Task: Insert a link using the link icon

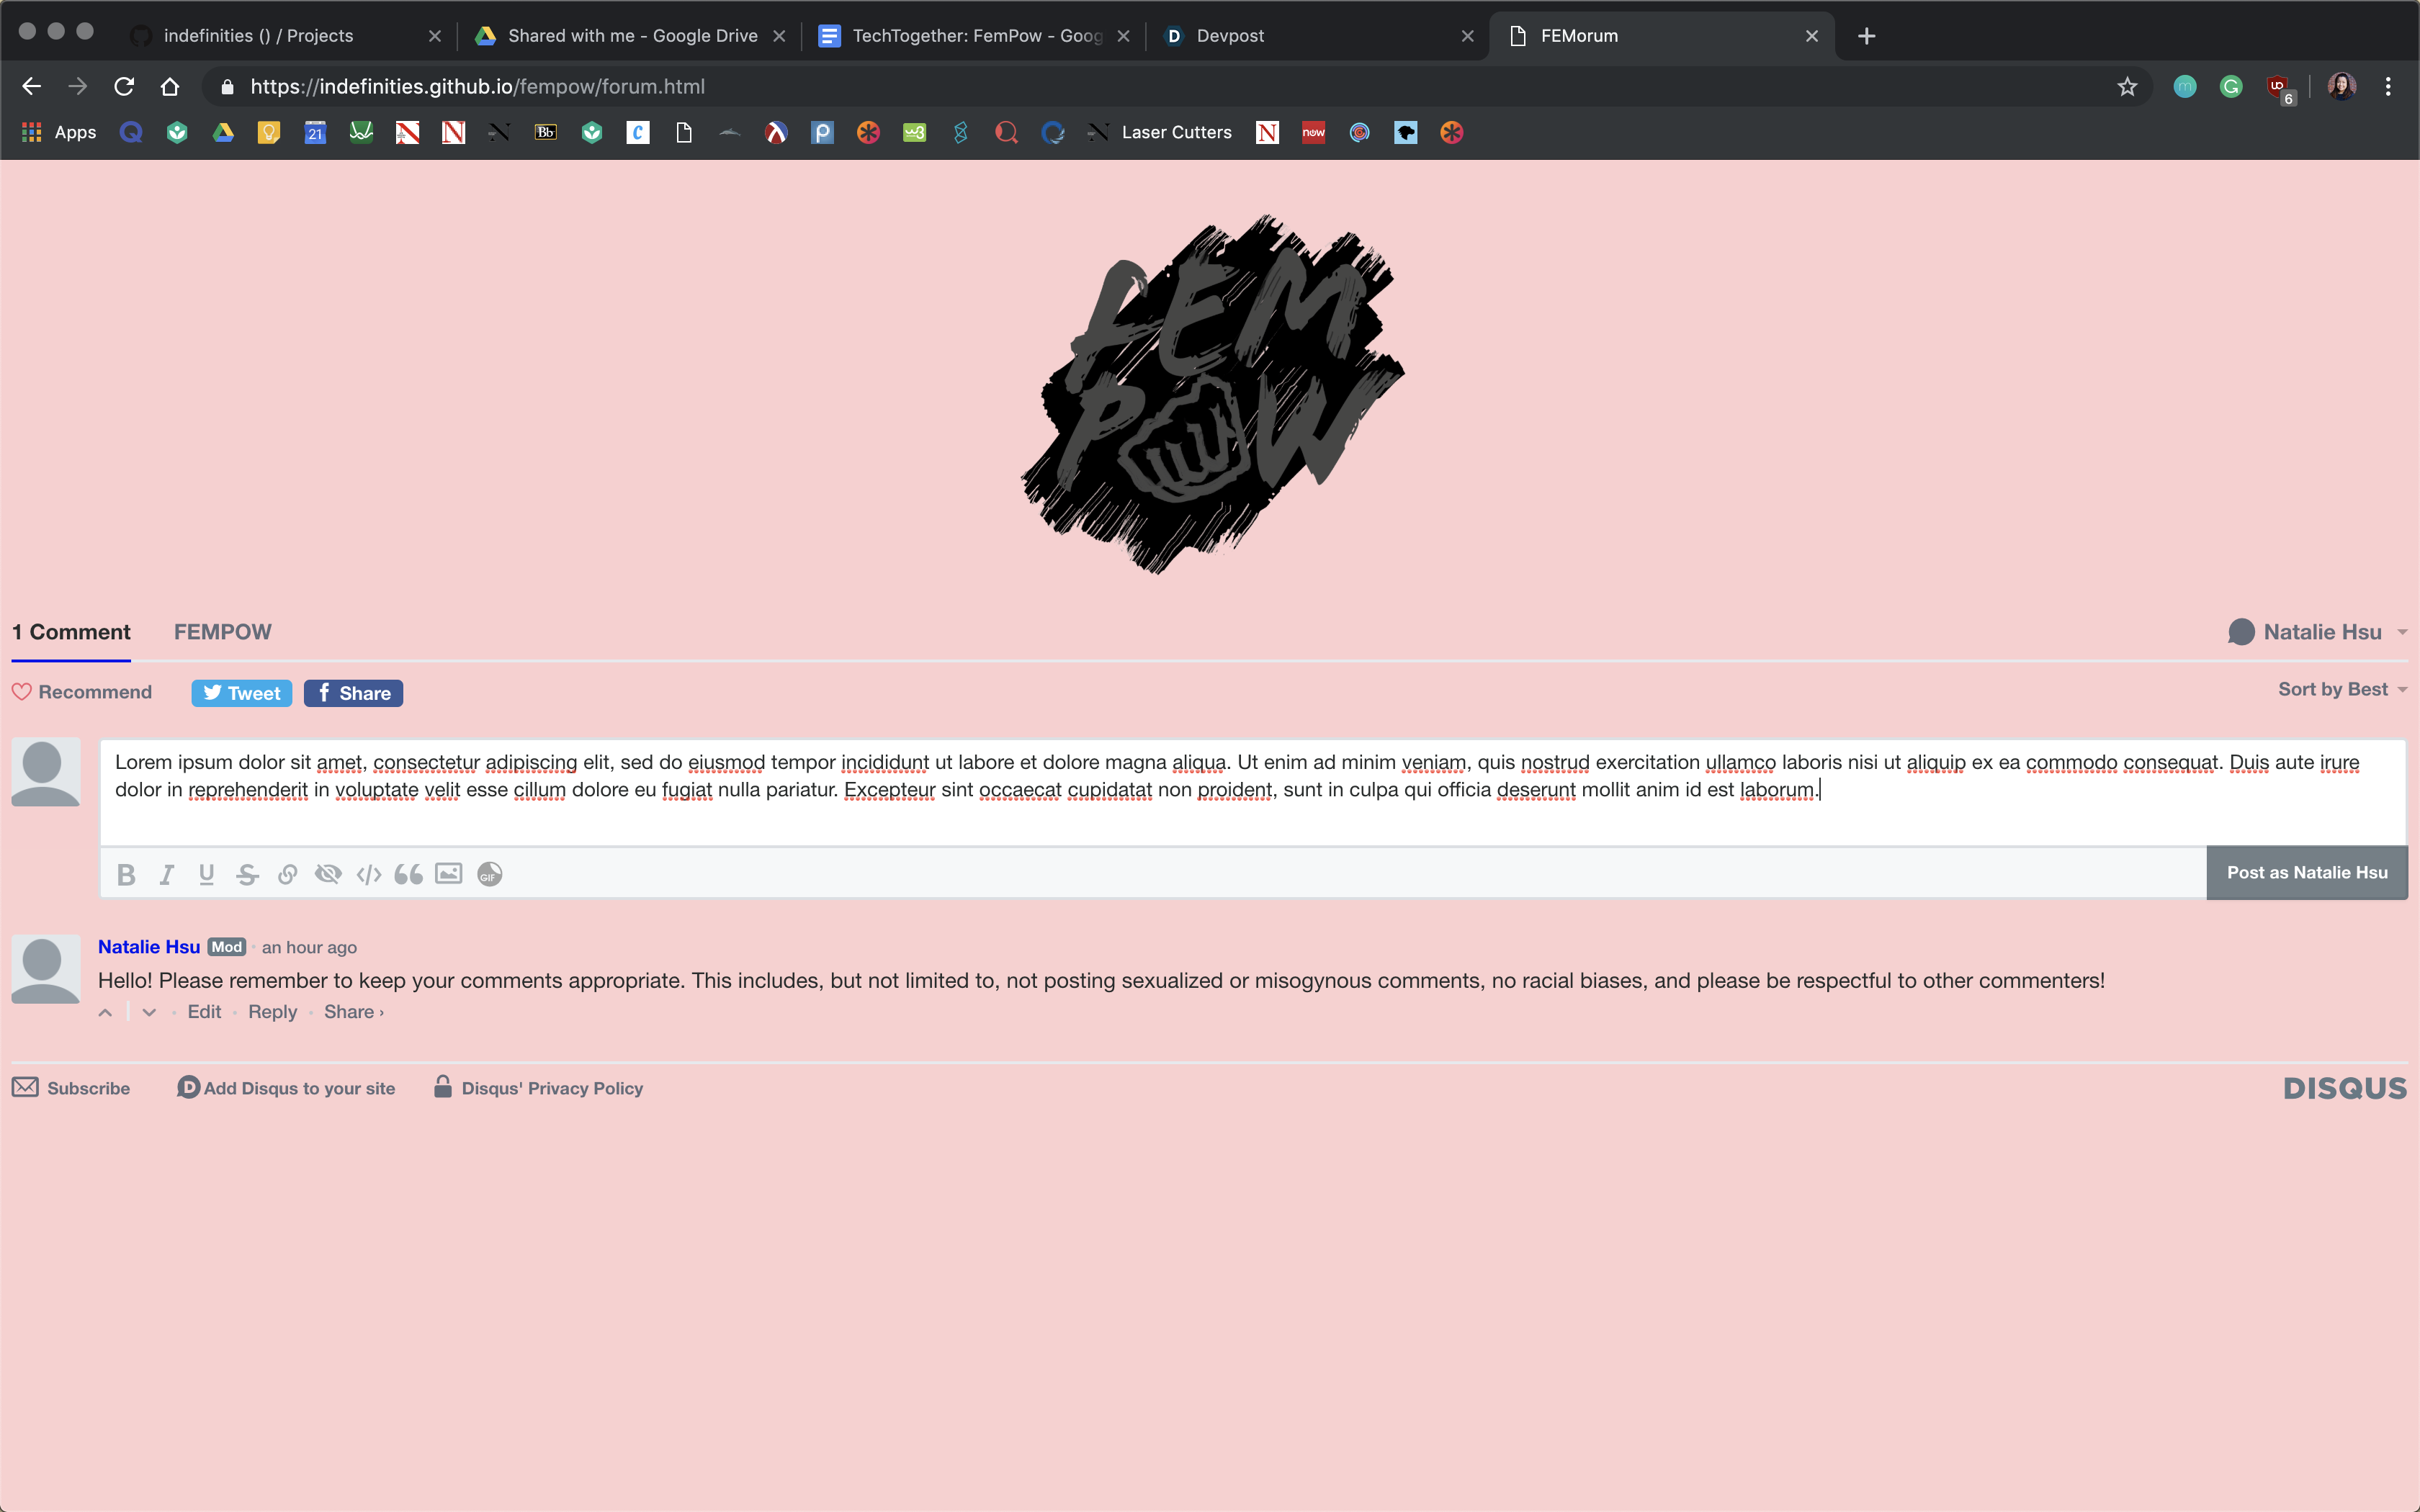Action: coord(287,874)
